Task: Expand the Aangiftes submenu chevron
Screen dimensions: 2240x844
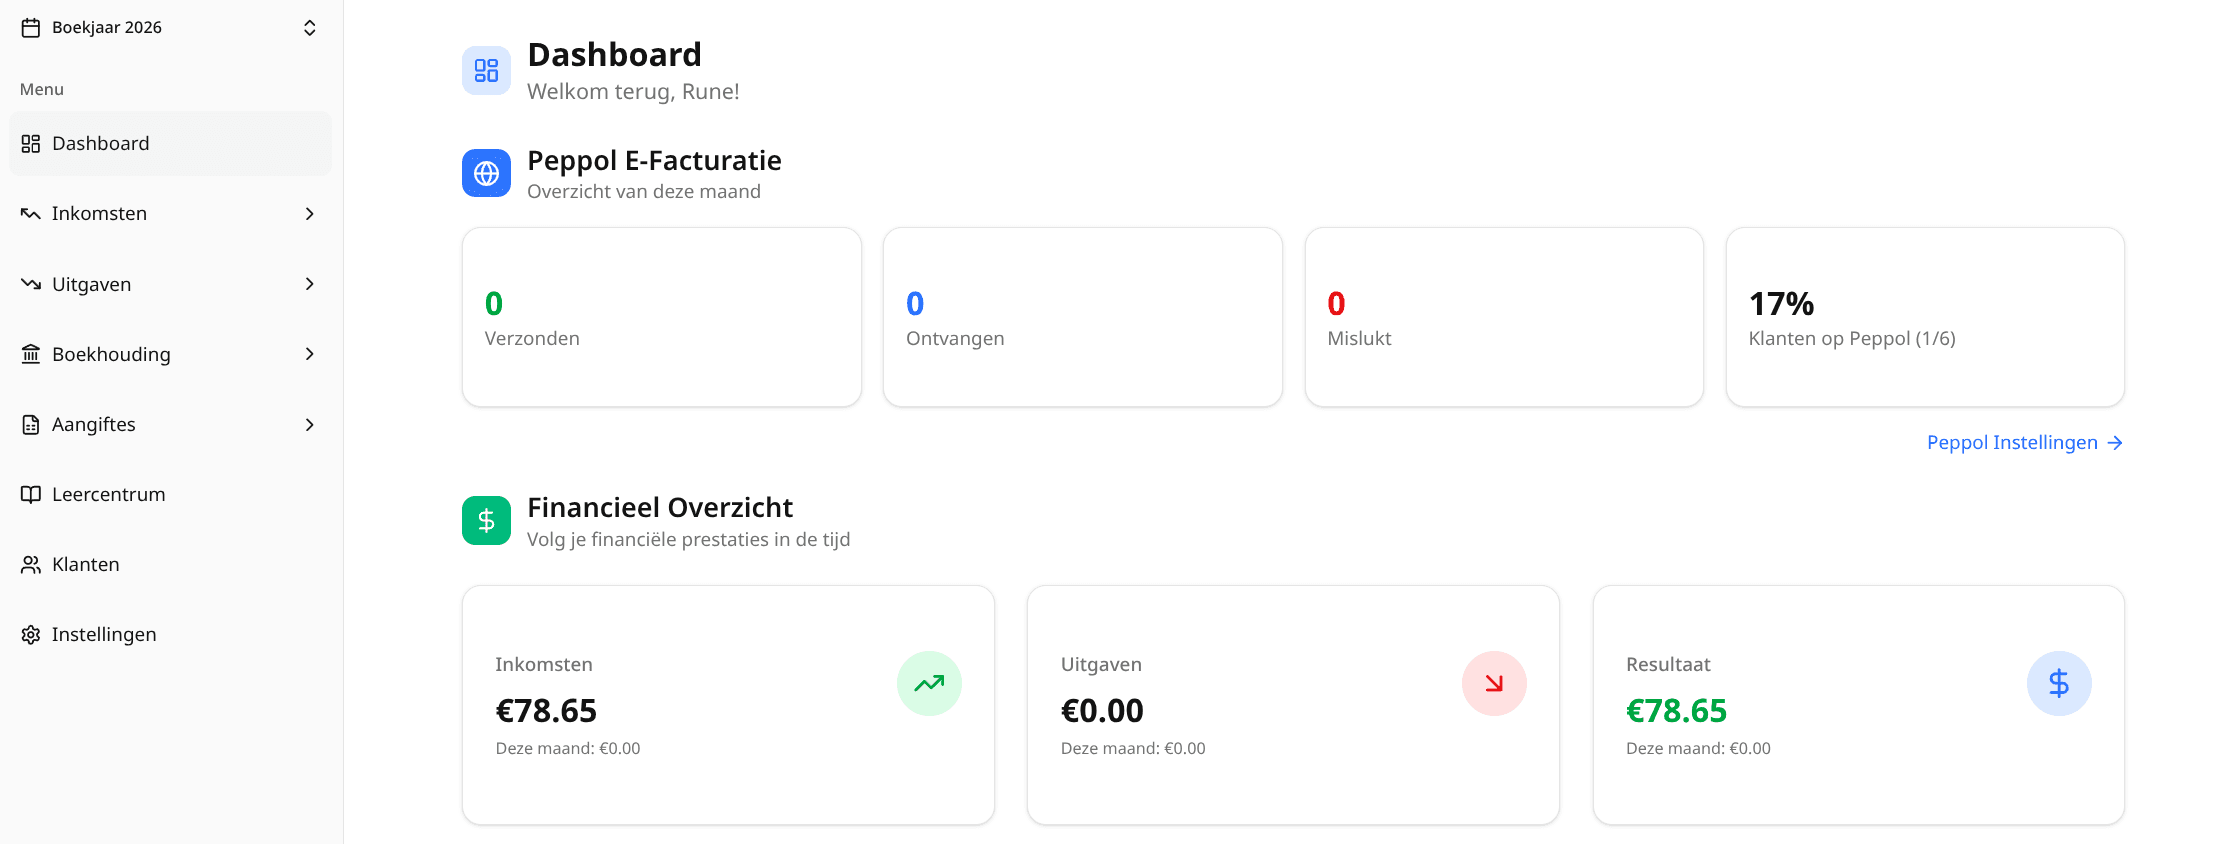Action: 310,424
